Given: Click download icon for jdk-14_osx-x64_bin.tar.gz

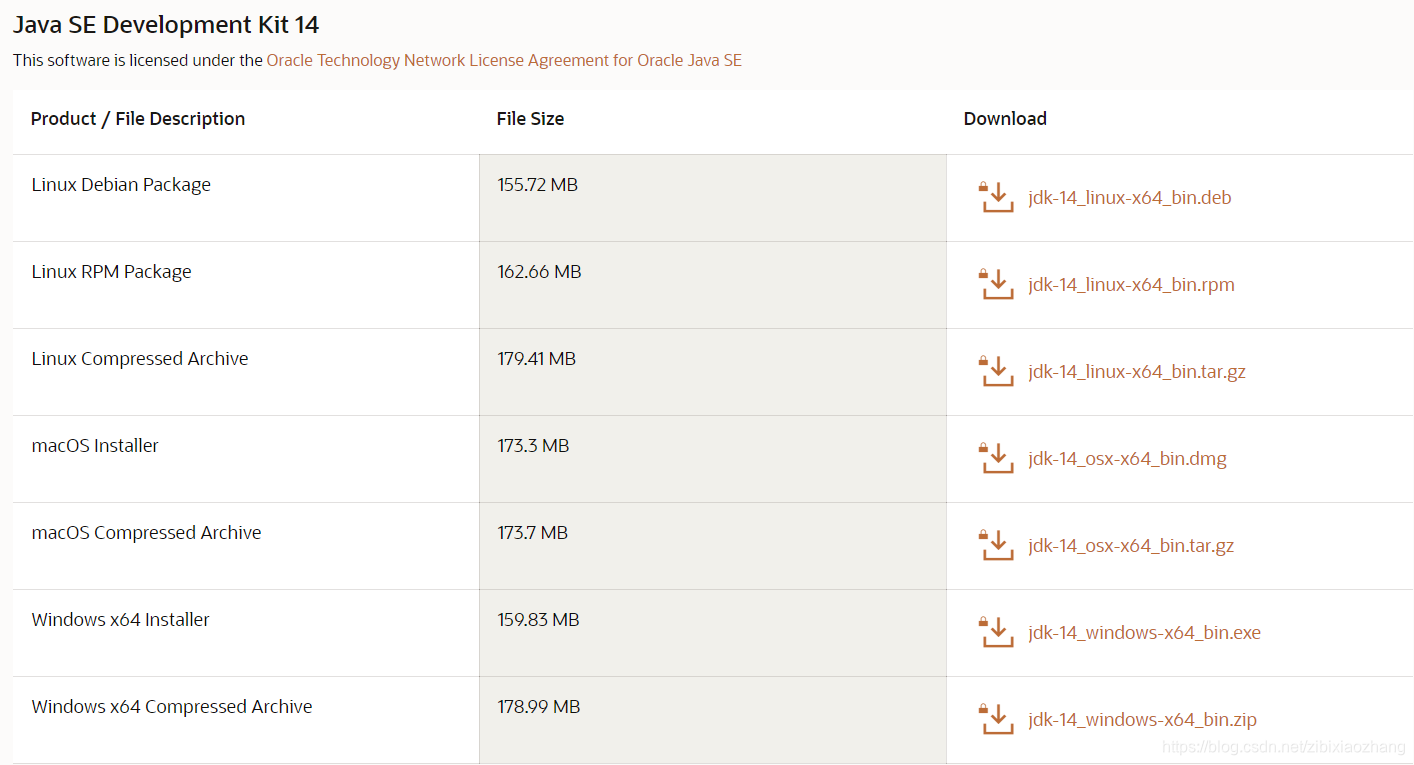Looking at the screenshot, I should 996,545.
